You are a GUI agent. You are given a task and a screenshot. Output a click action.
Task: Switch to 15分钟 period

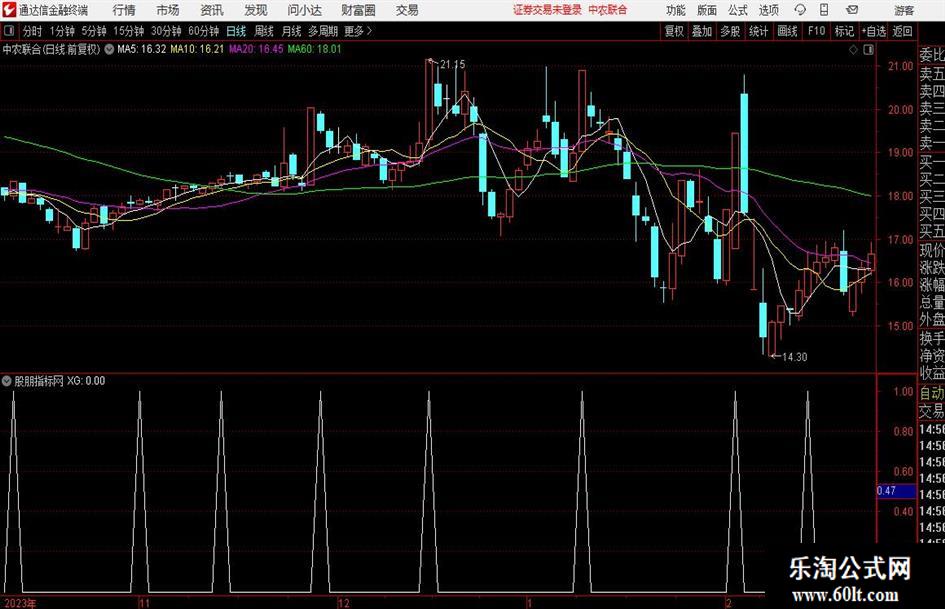(129, 31)
